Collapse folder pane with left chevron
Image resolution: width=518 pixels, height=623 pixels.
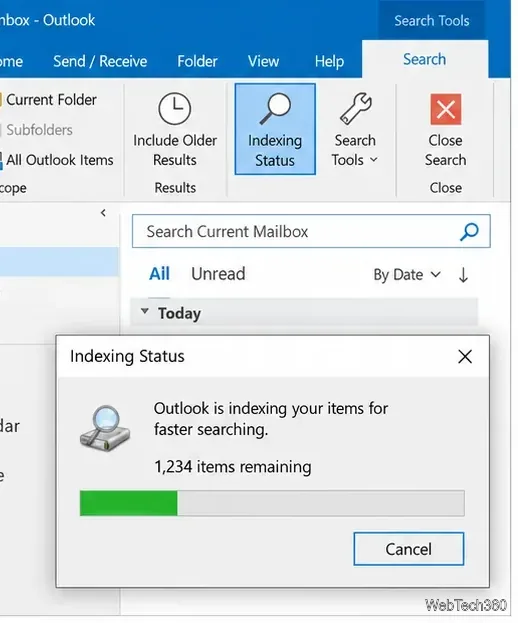click(x=103, y=213)
